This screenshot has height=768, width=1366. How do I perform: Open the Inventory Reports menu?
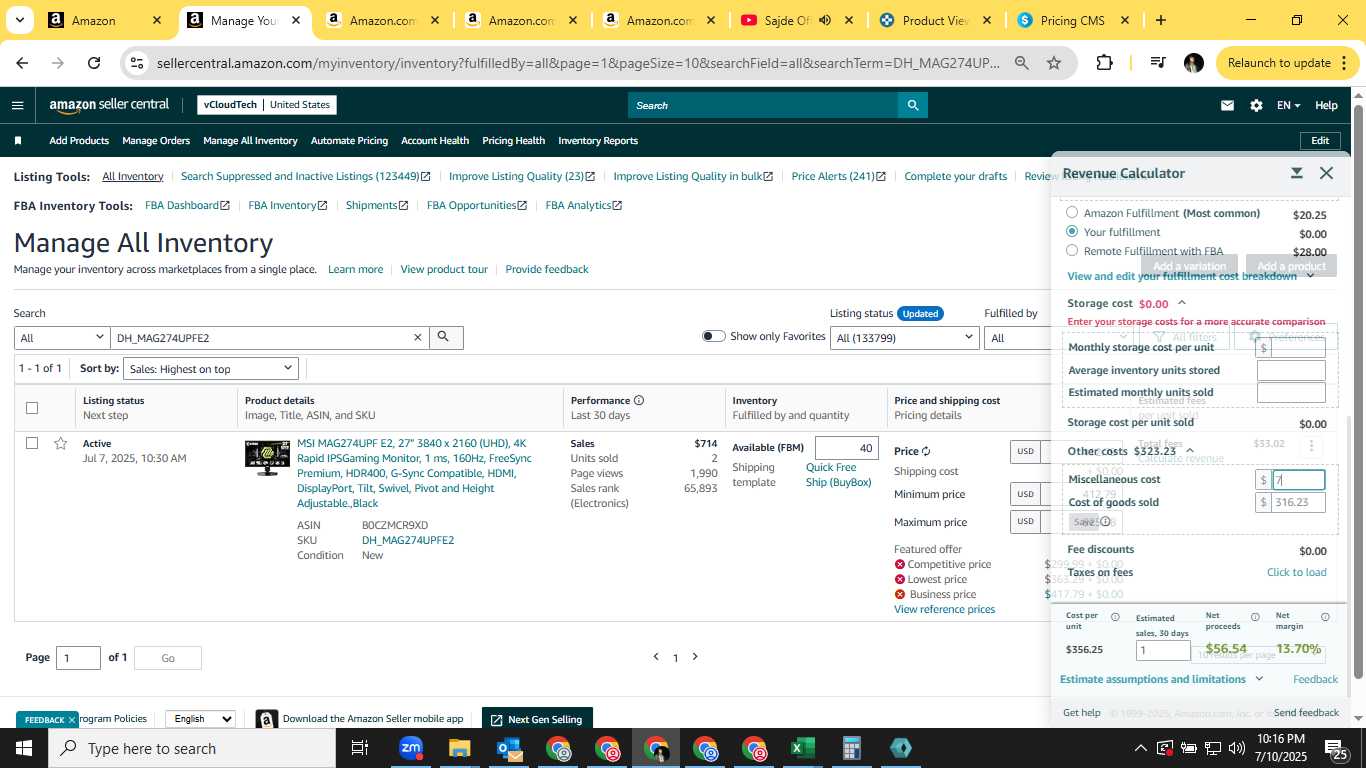tap(598, 141)
